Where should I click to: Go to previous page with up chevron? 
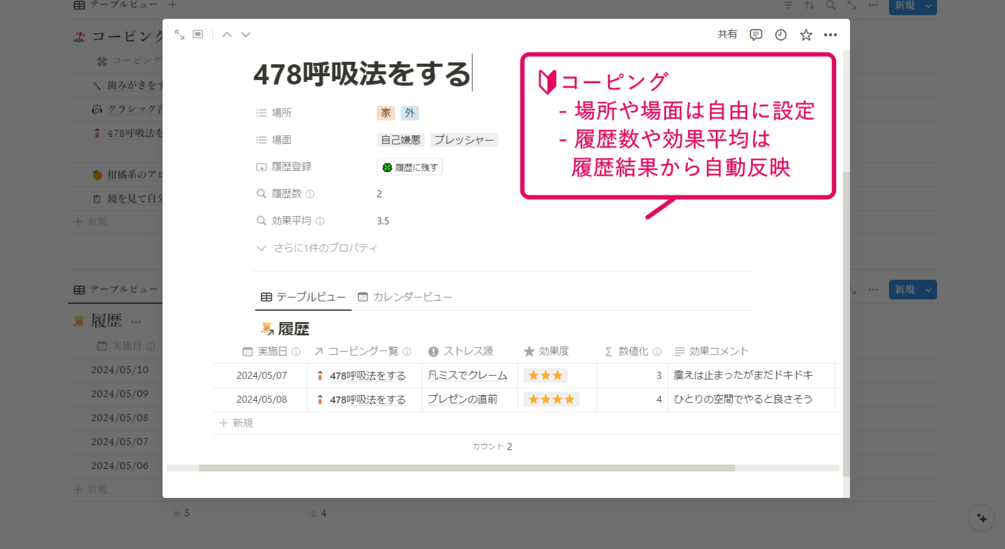[227, 35]
